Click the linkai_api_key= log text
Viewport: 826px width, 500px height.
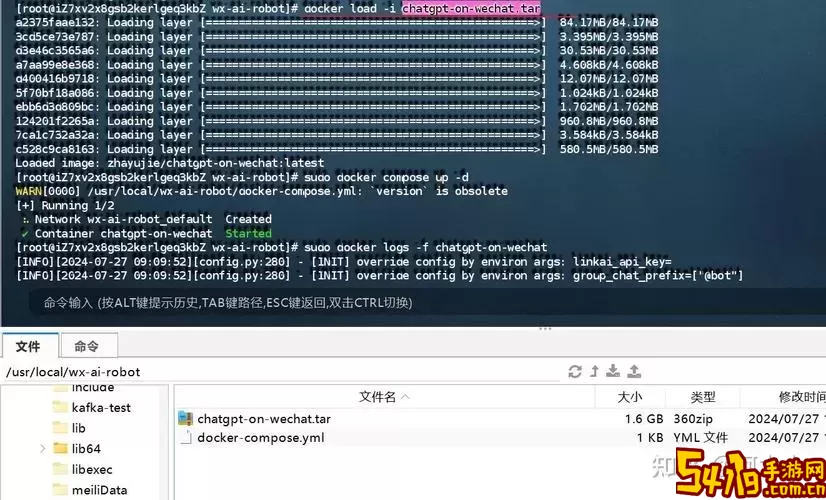click(x=622, y=261)
